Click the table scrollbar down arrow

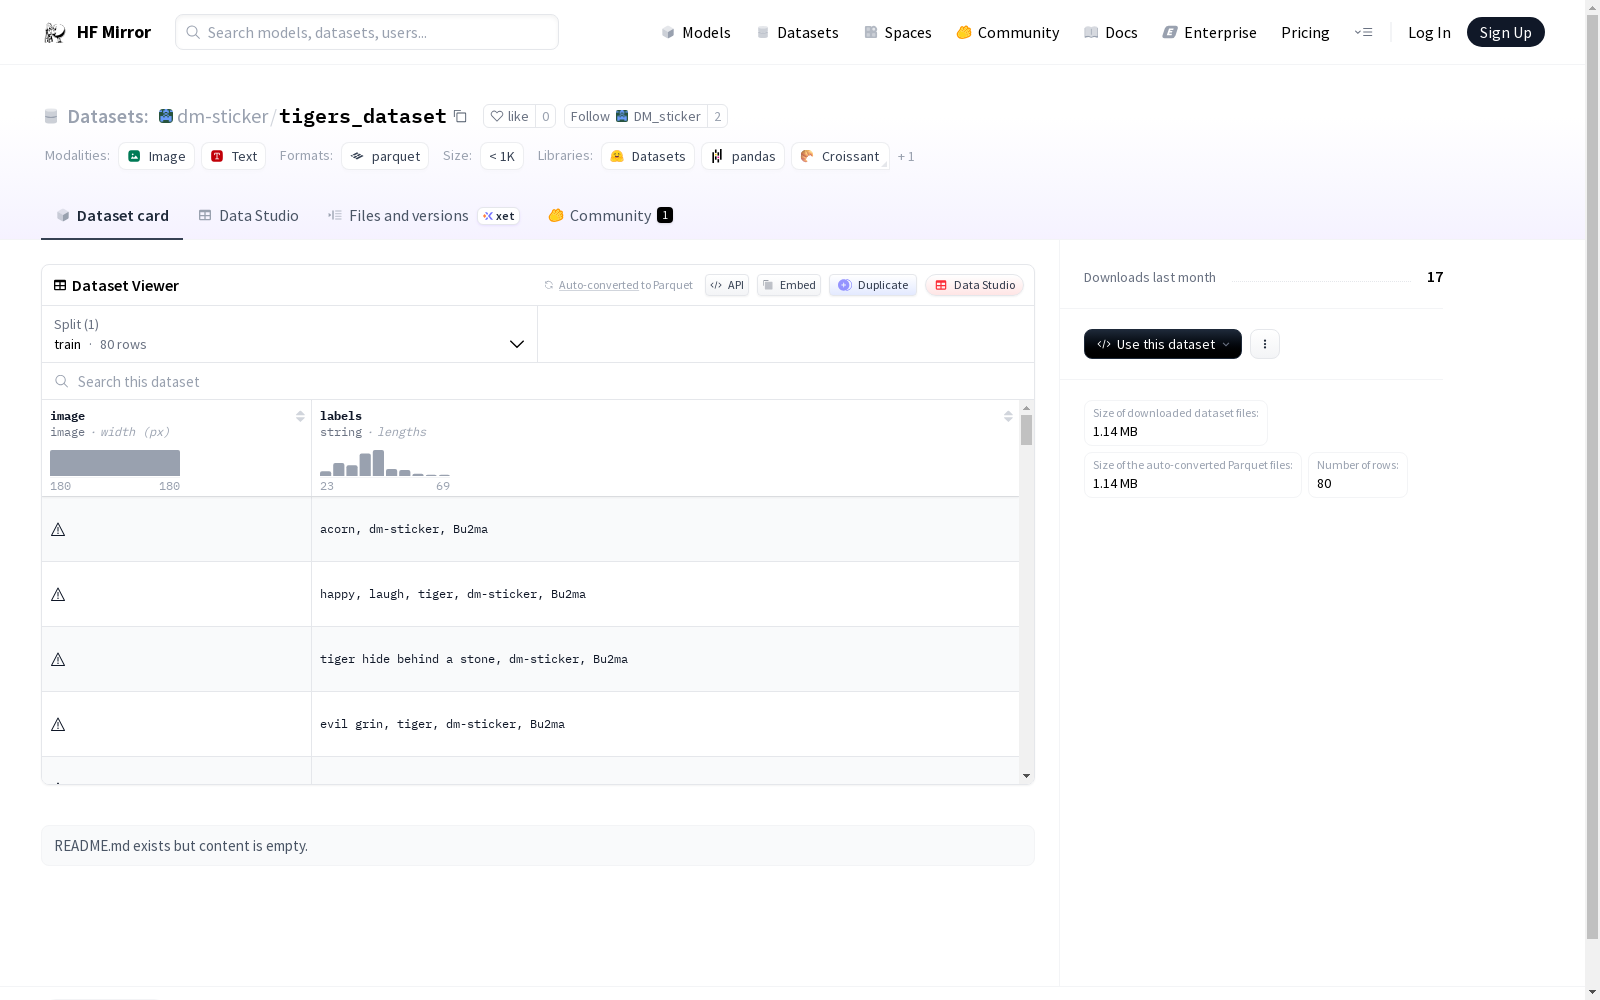pos(1026,776)
